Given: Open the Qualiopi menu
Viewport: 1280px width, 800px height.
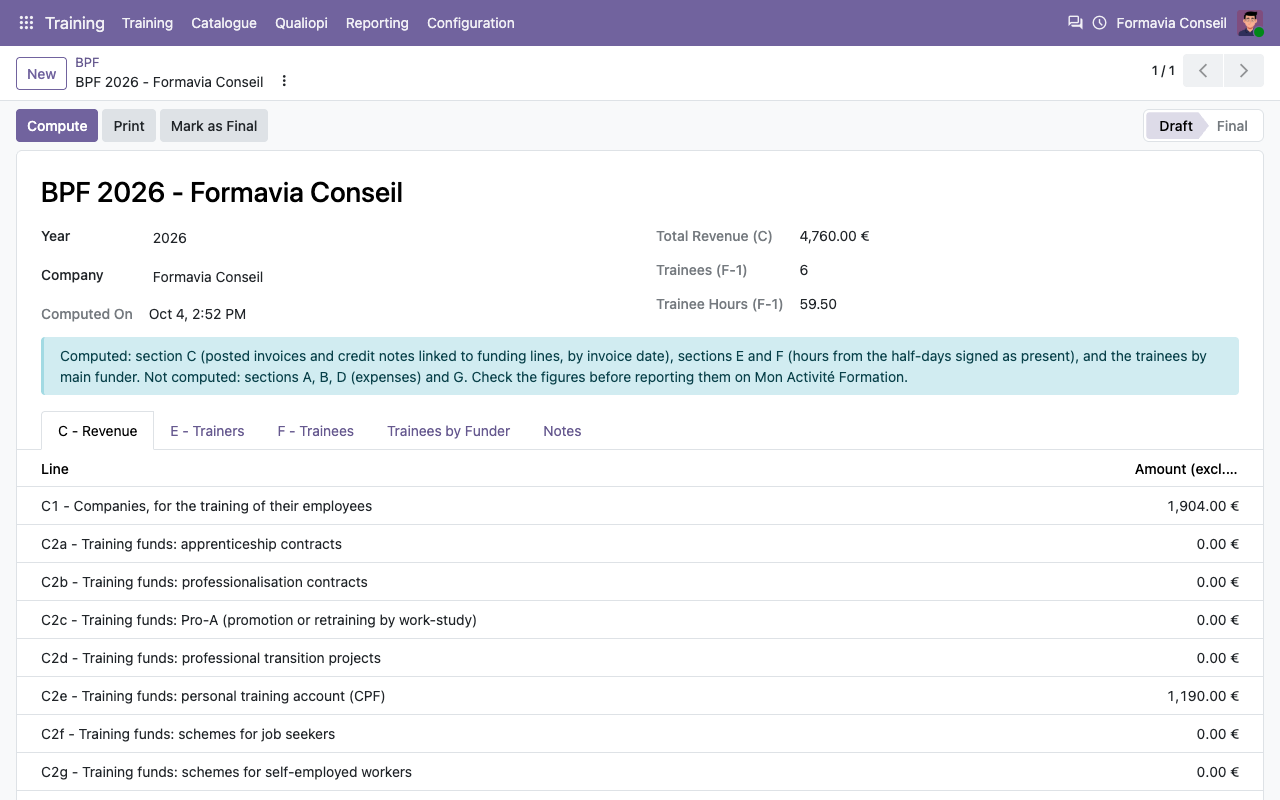Looking at the screenshot, I should (301, 23).
